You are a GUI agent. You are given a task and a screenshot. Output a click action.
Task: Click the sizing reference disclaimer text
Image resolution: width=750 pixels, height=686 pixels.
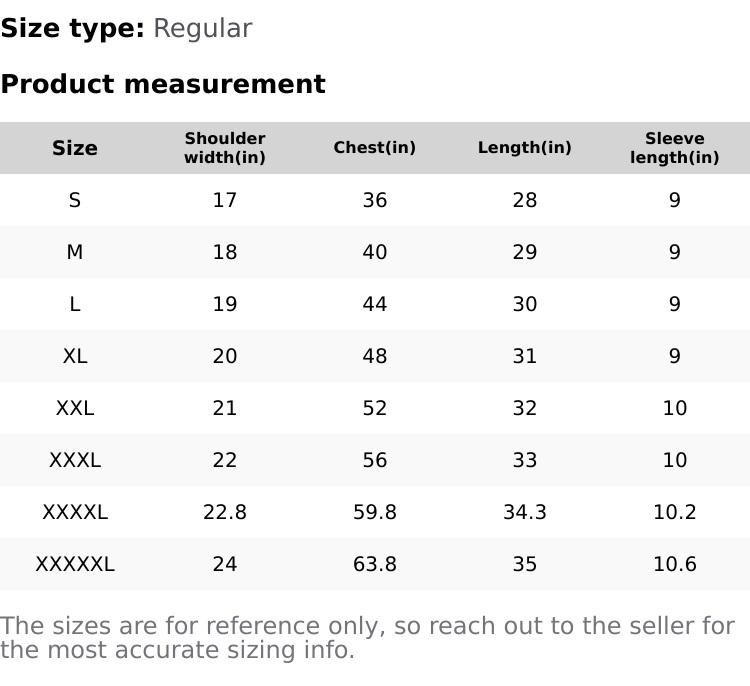[367, 638]
